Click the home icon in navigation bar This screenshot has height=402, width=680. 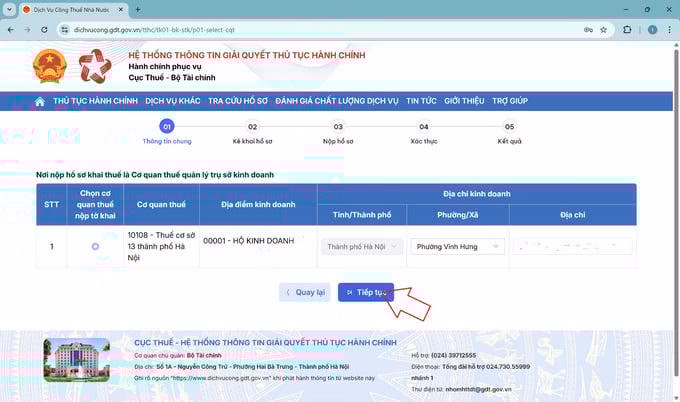point(40,101)
